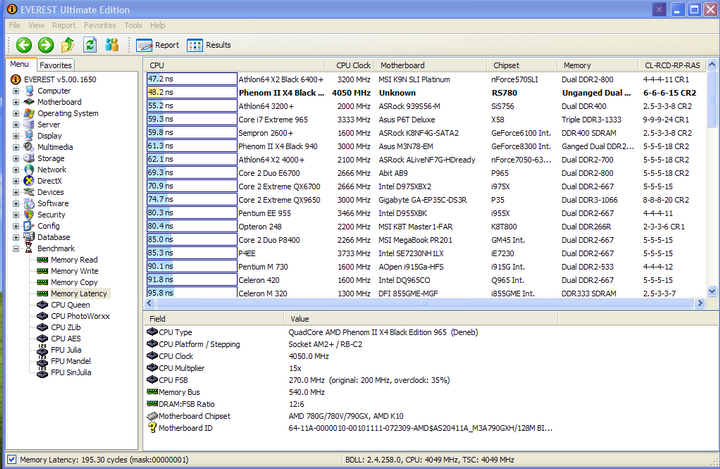This screenshot has height=469, width=720.
Task: Select the Devices tree icon
Action: [29, 192]
